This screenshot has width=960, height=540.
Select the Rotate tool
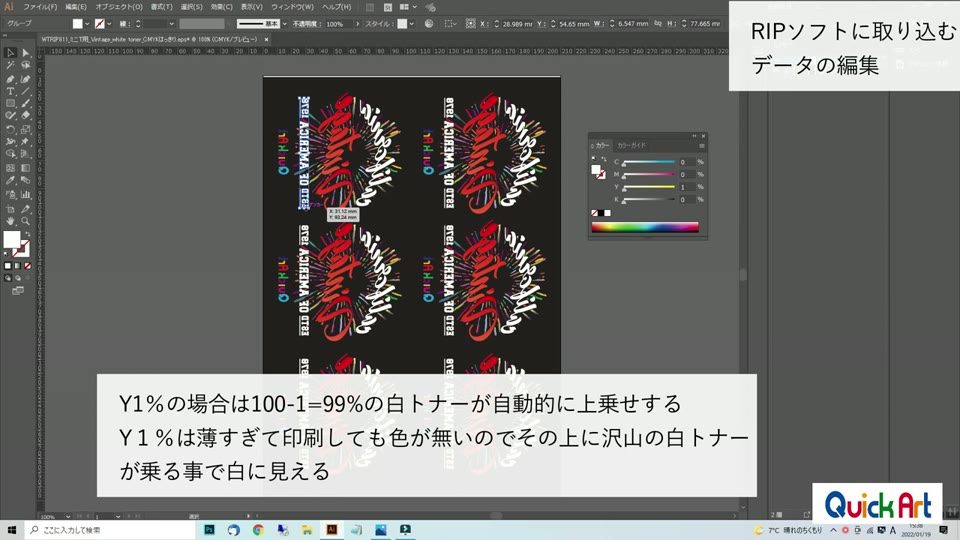(x=10, y=130)
